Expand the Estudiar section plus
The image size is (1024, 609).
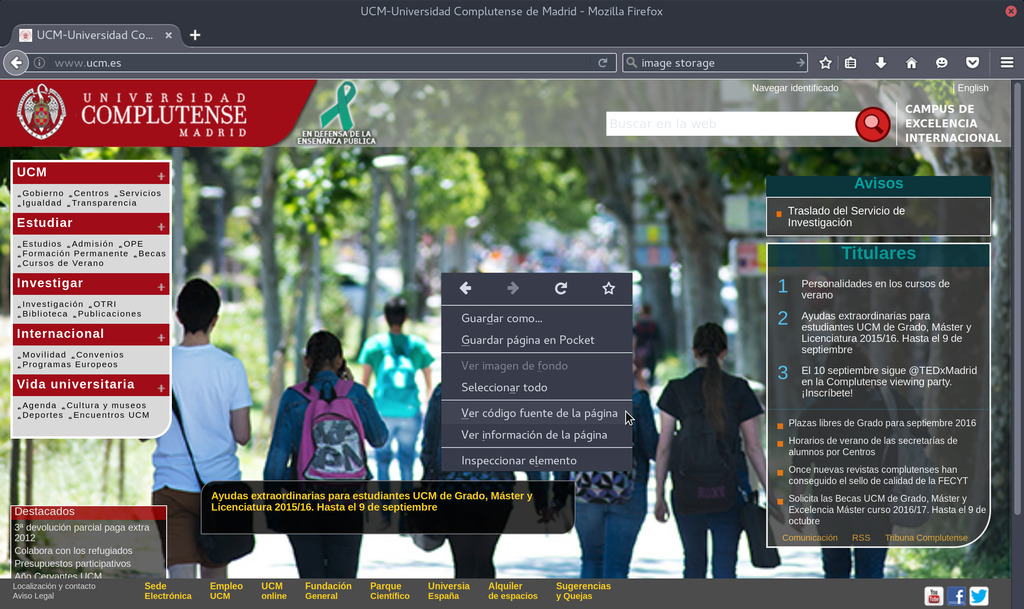pos(161,226)
